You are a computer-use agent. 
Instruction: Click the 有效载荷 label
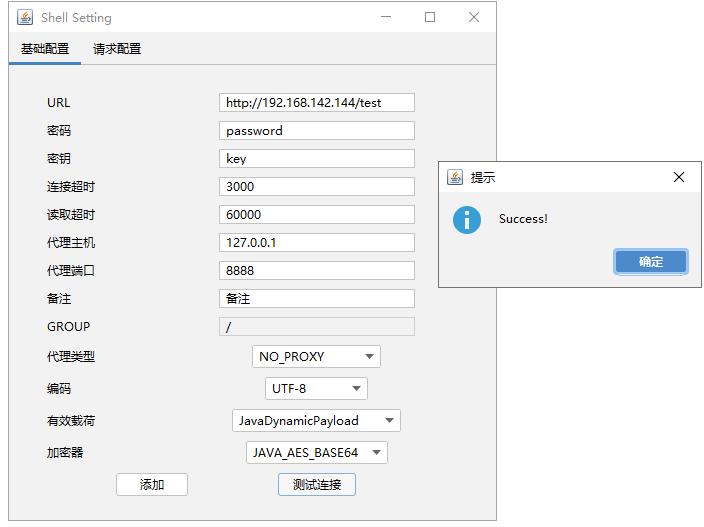click(x=71, y=421)
